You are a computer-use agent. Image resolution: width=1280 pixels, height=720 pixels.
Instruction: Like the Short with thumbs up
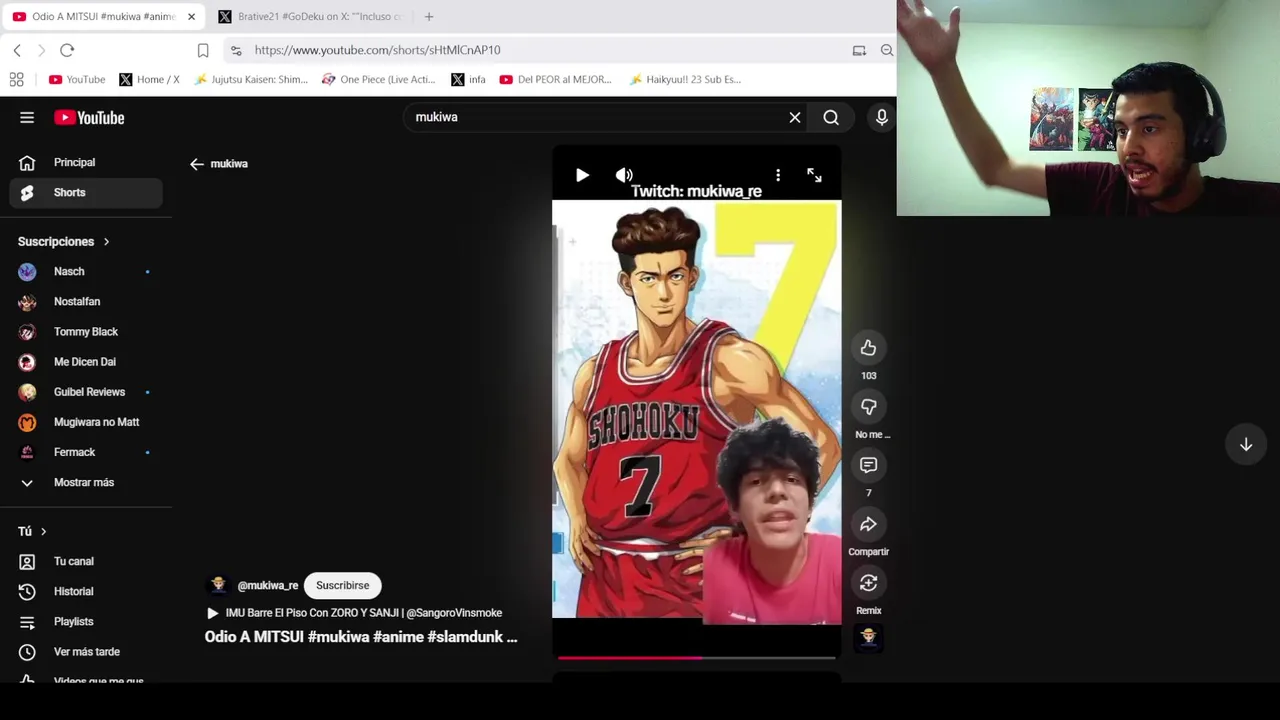[x=868, y=348]
